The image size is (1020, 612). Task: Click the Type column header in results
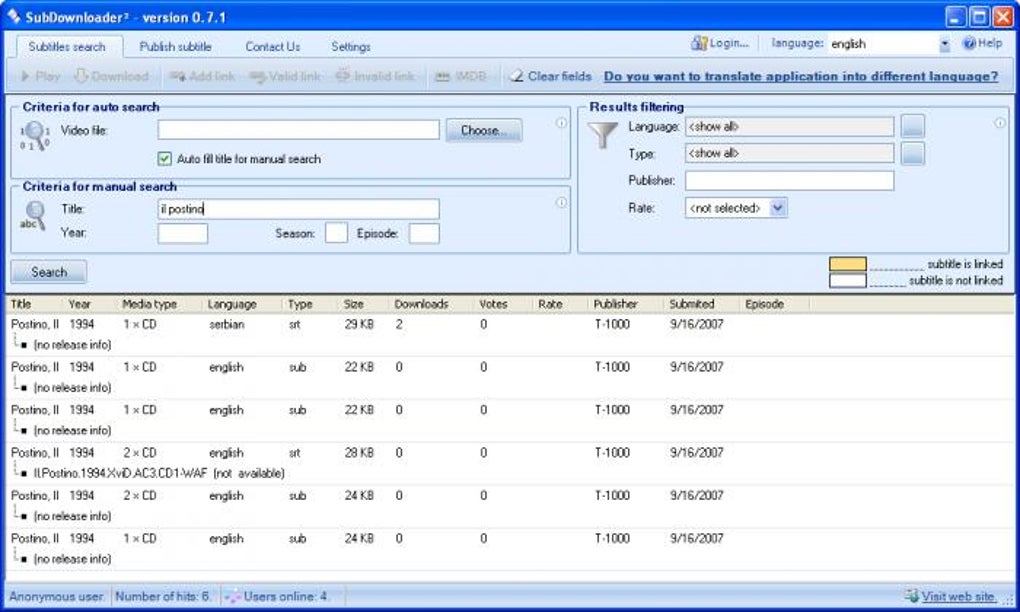312,304
